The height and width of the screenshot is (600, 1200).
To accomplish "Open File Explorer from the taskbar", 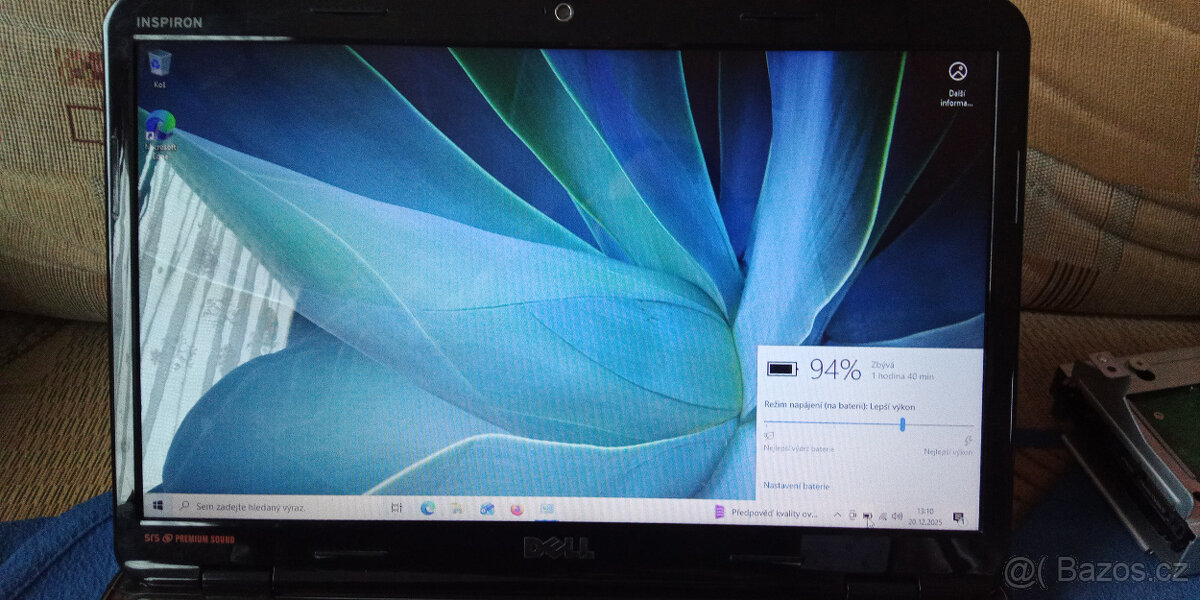I will coord(457,507).
